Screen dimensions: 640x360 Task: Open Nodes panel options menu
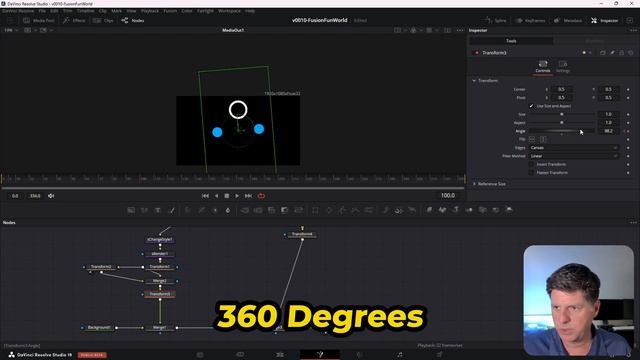(633, 222)
